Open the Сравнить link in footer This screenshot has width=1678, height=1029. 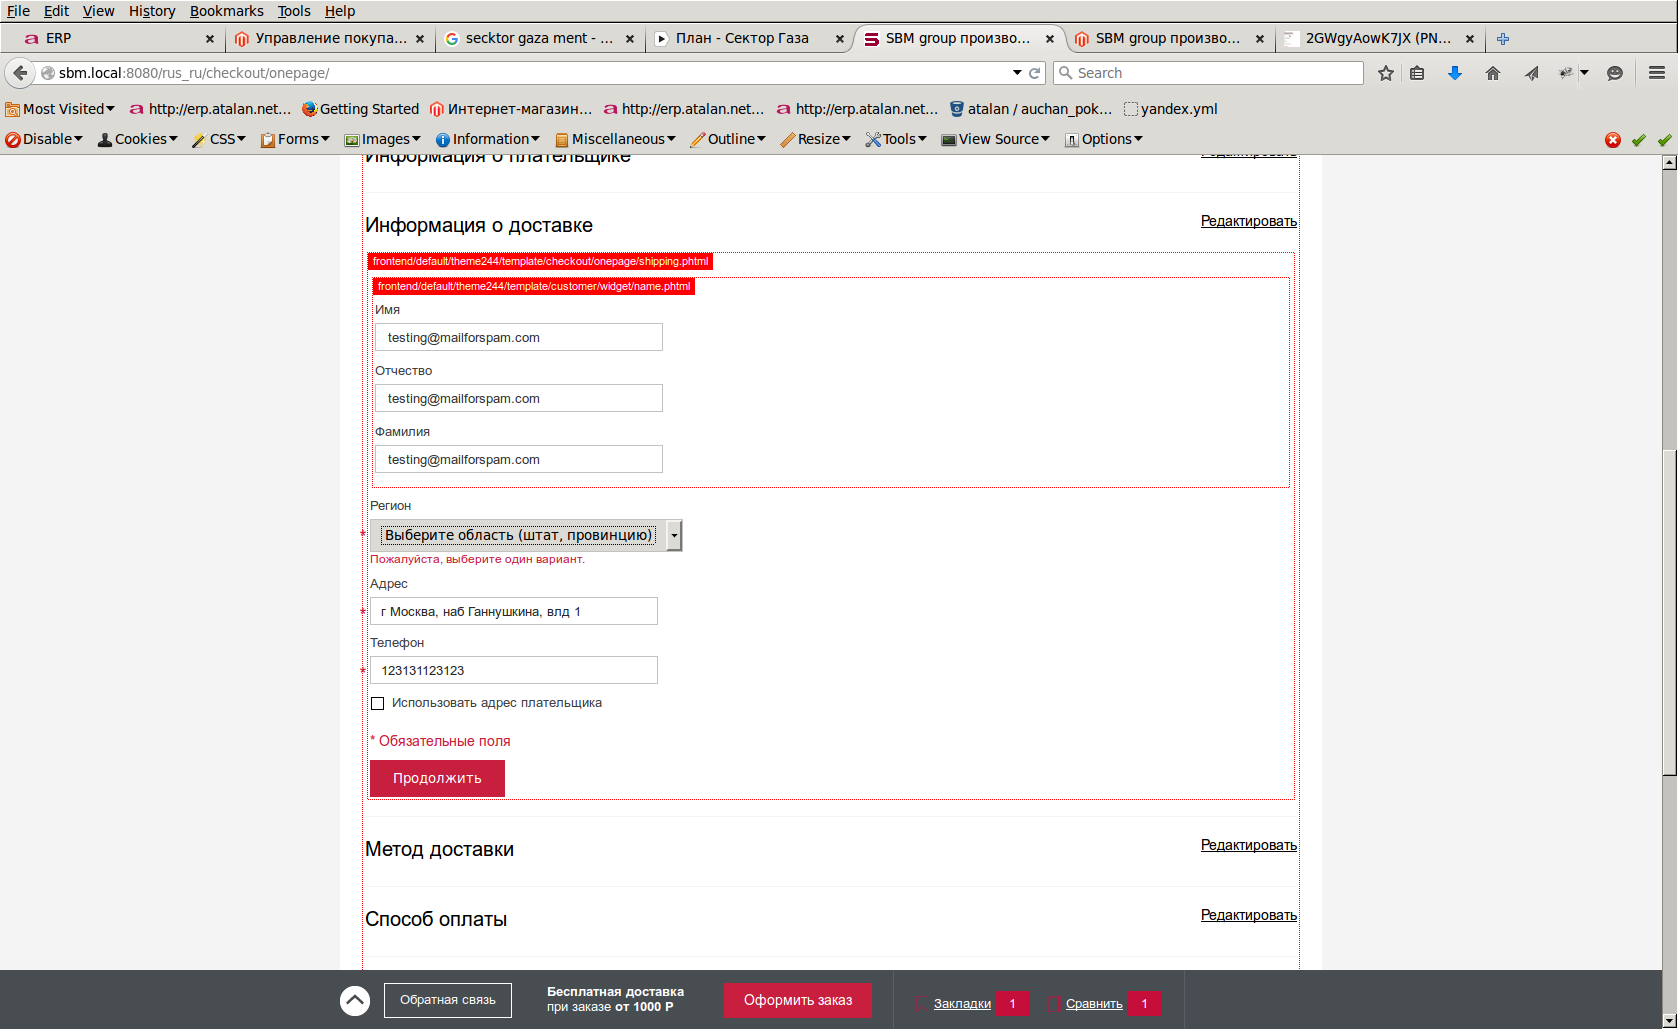pyautogui.click(x=1094, y=1004)
